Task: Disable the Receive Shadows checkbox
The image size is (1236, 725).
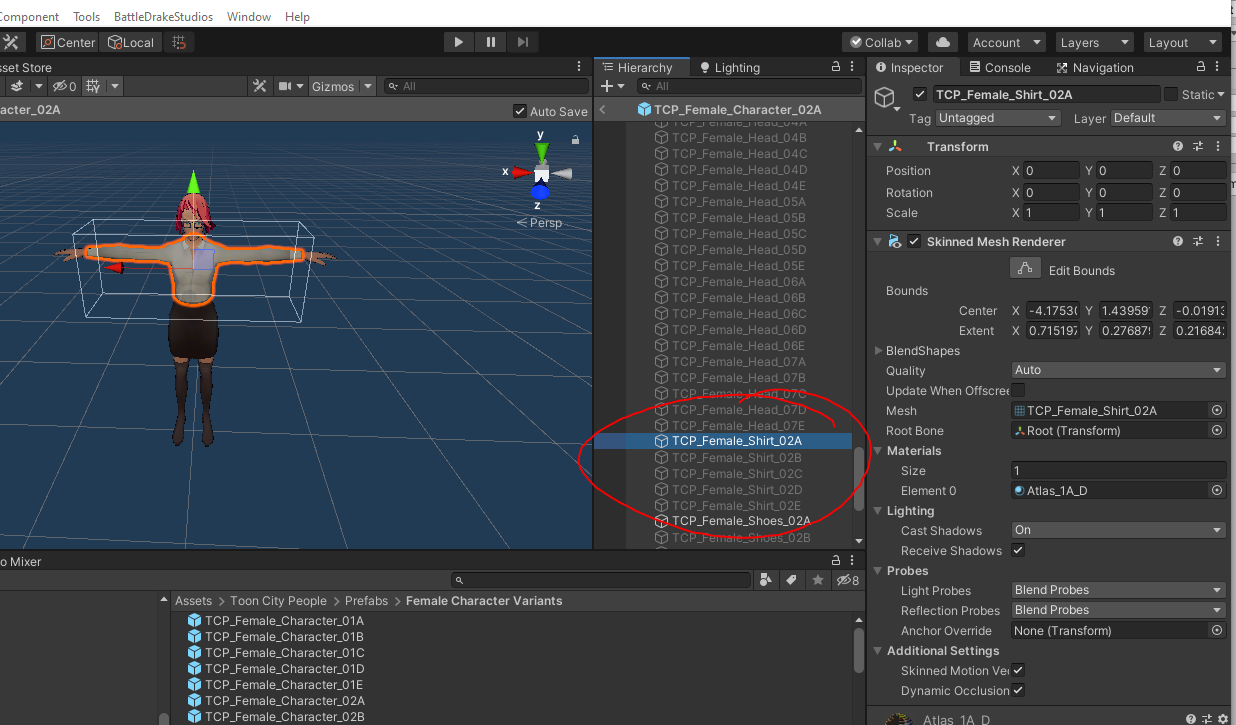Action: (1018, 551)
